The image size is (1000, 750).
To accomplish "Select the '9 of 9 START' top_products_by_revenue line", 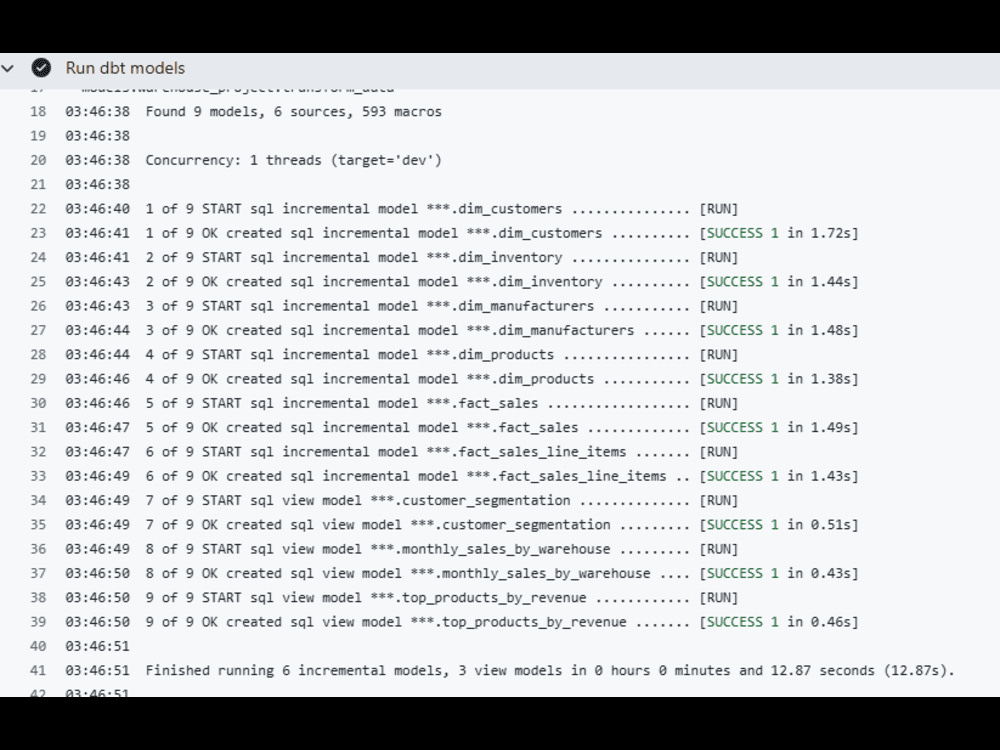I will coord(441,598).
